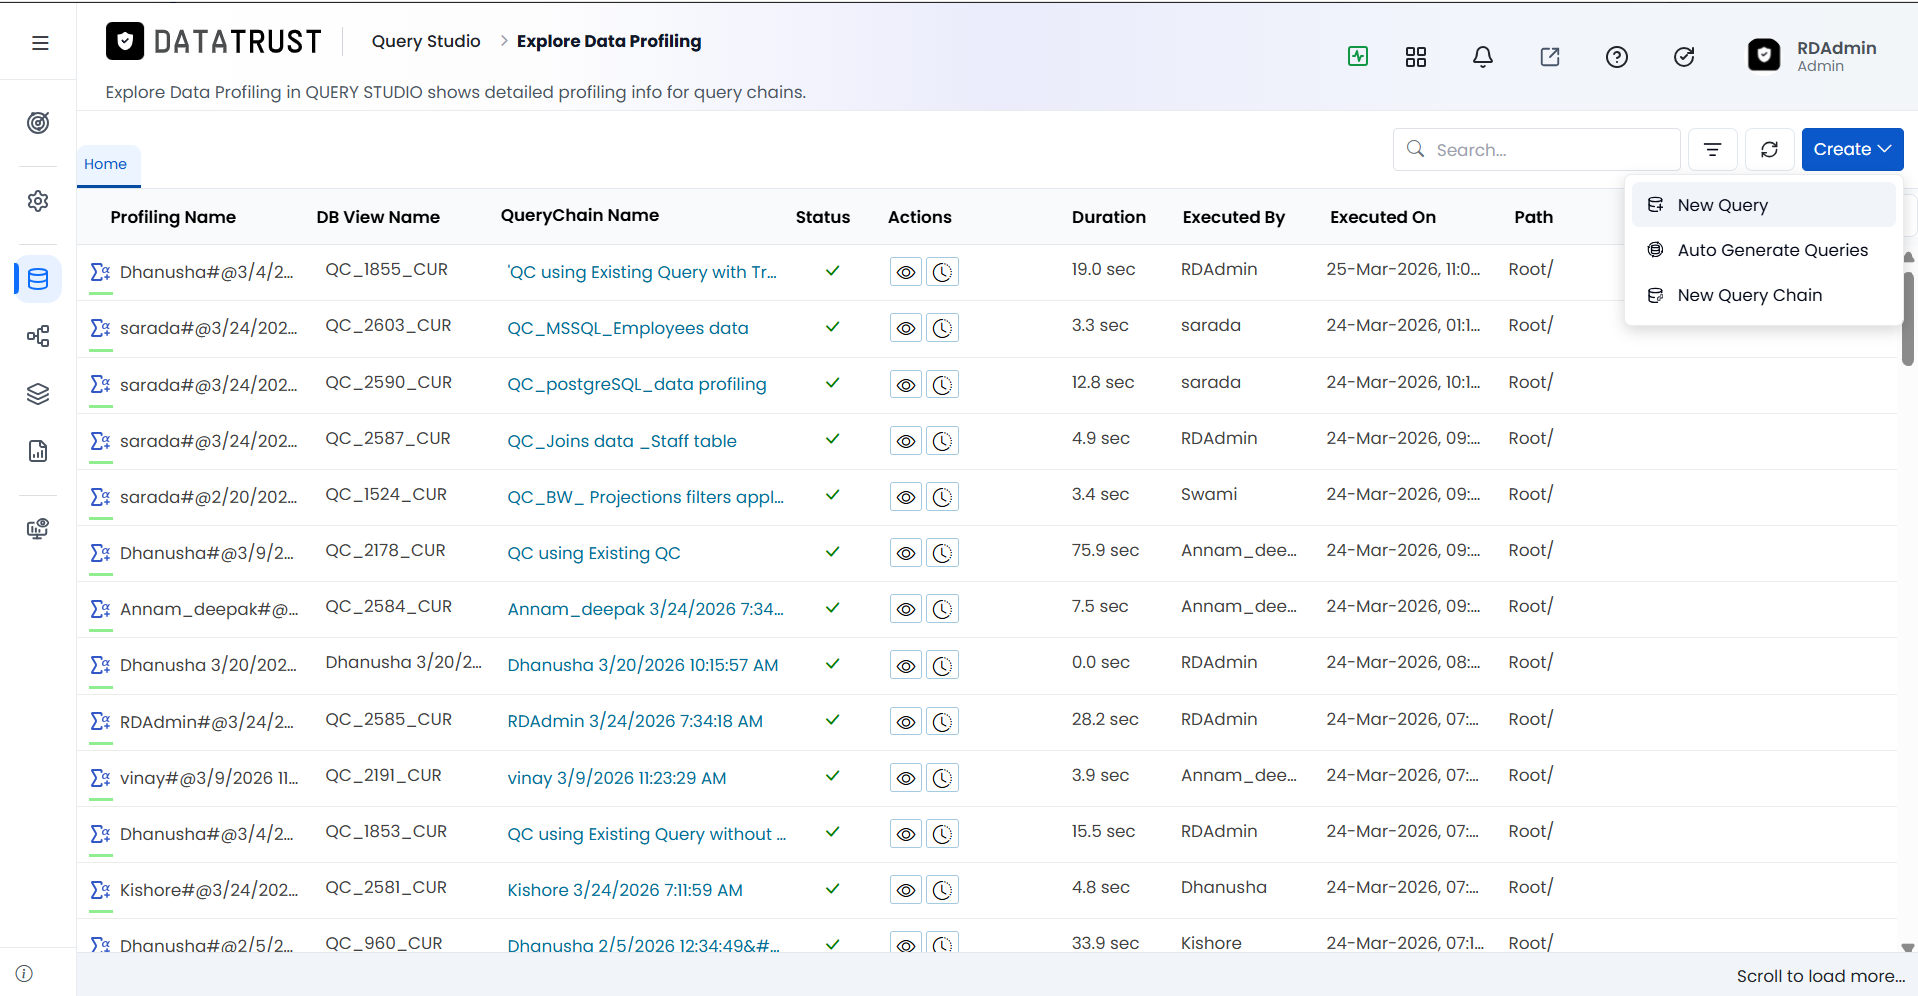Collapse the Create dropdown button
The height and width of the screenshot is (996, 1918).
tap(1852, 149)
